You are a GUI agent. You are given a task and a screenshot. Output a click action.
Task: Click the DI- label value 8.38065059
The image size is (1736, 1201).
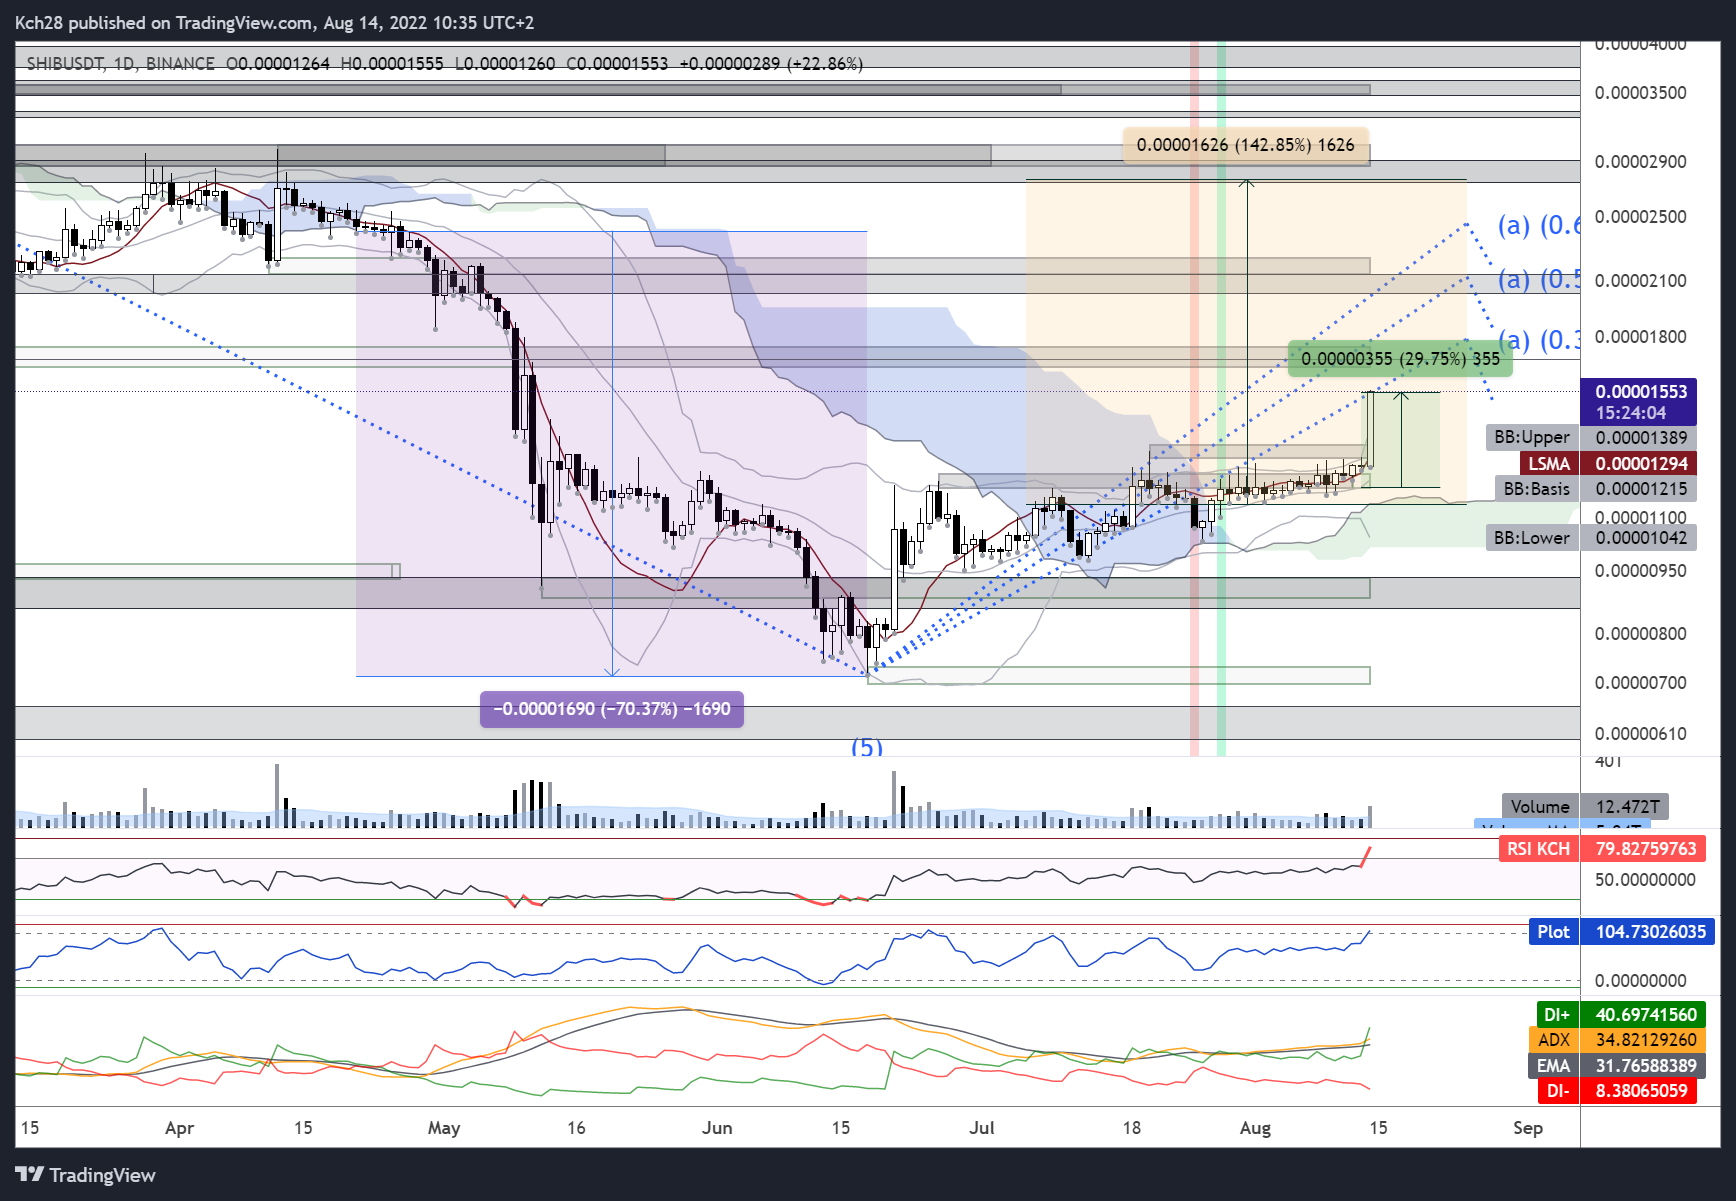point(1640,1091)
